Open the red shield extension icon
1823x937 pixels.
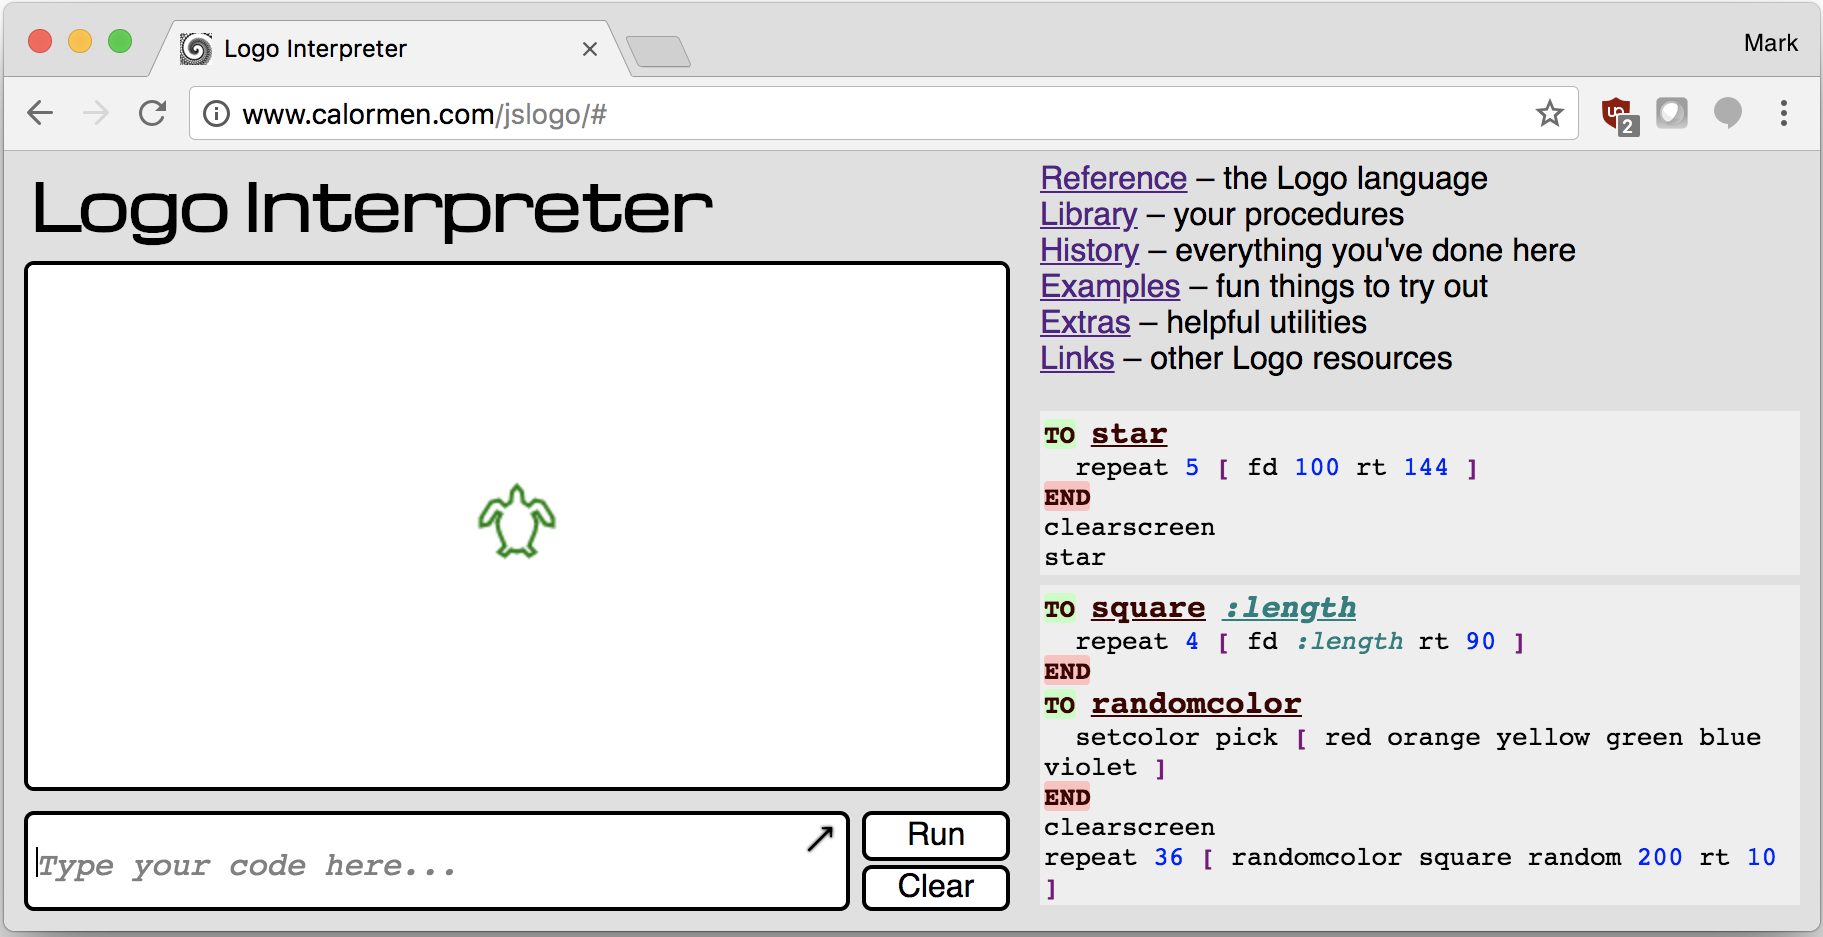1616,114
